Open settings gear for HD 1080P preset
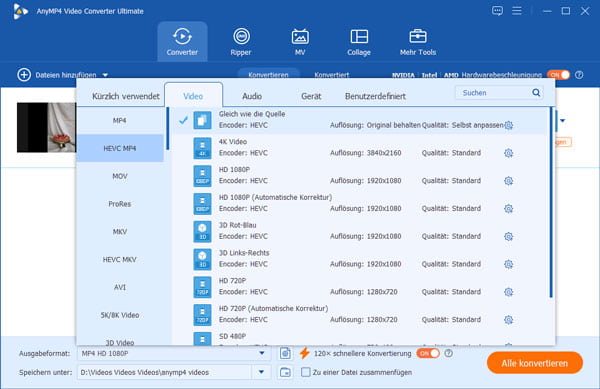The height and width of the screenshot is (389, 600). tap(509, 181)
